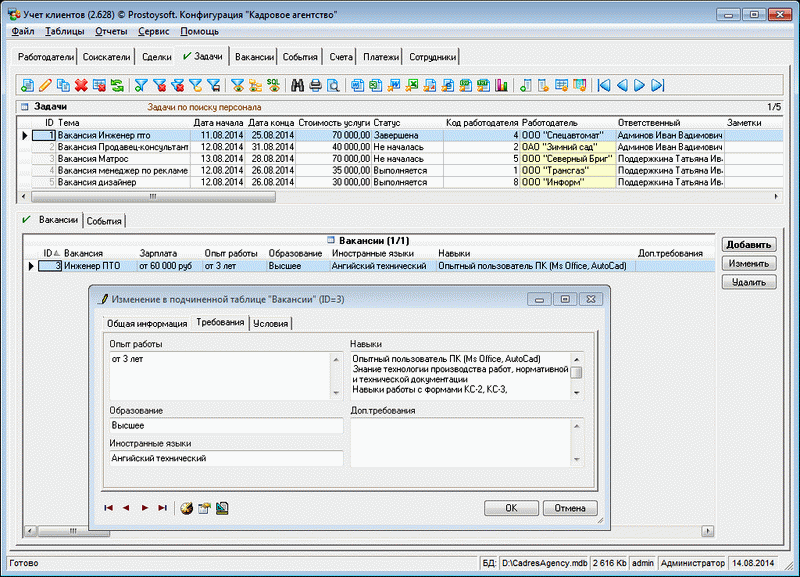Refresh data with the green arrows icon
800x577 pixels.
click(x=117, y=85)
